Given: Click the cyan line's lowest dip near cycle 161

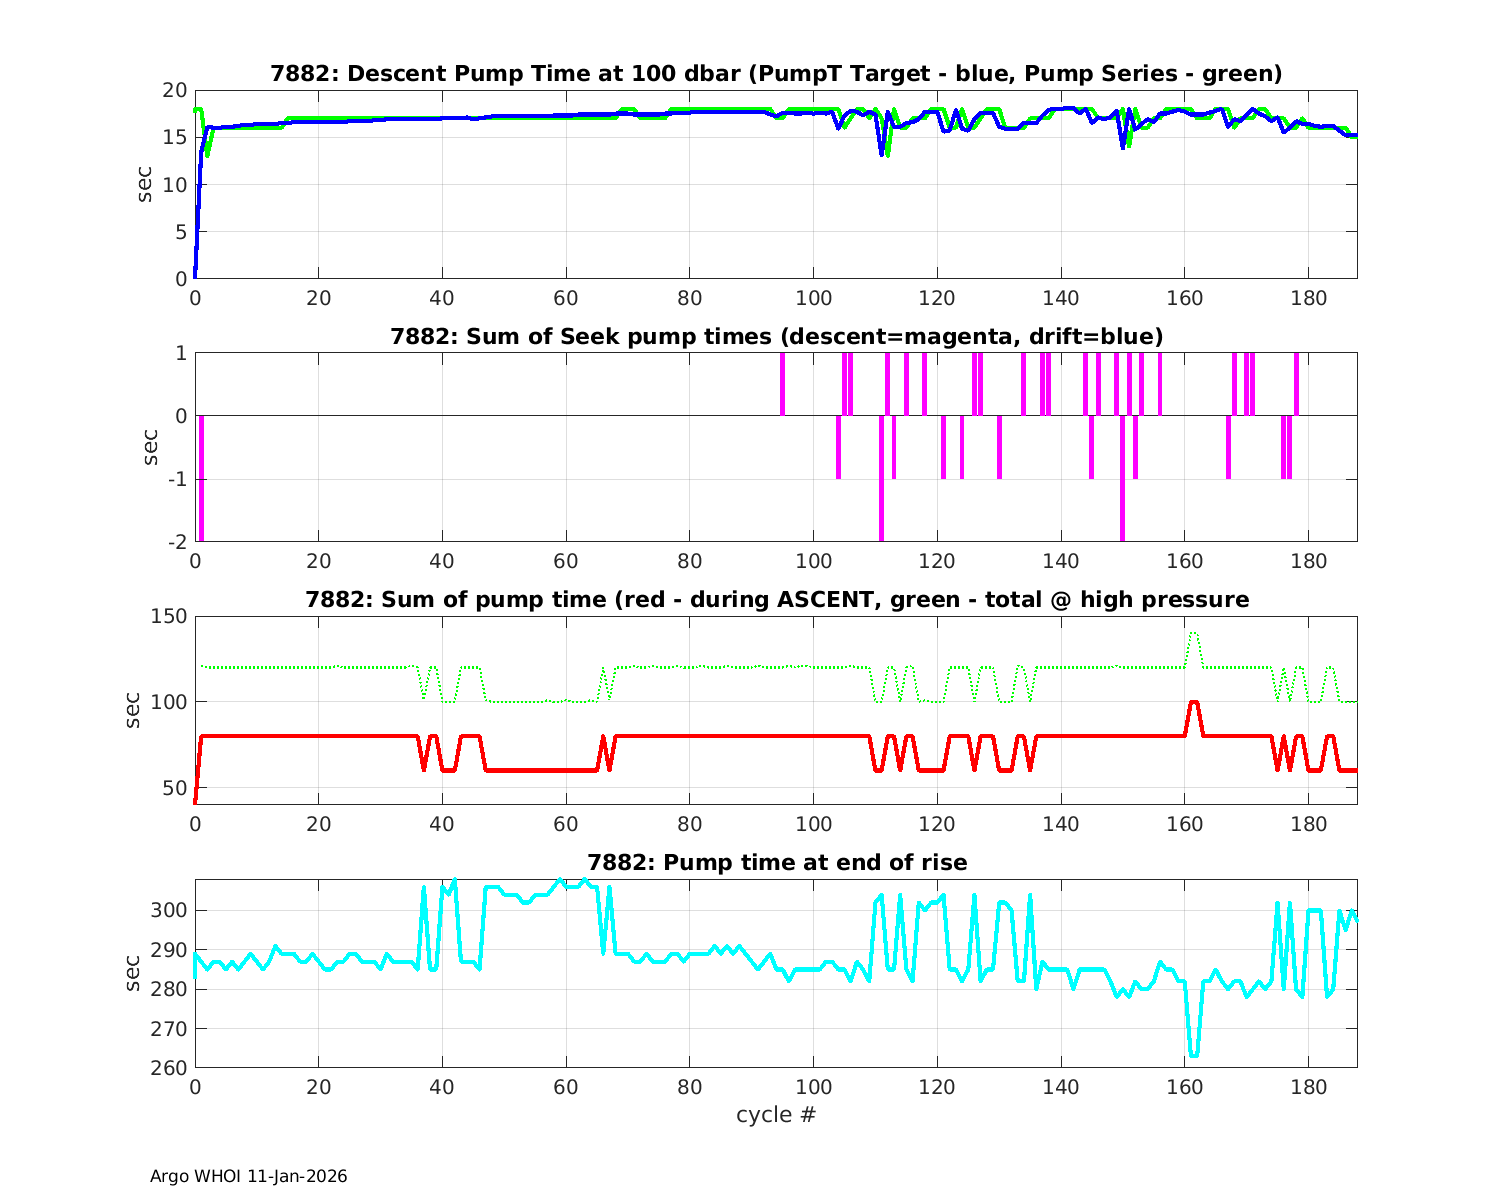Looking at the screenshot, I should coord(1193,1054).
